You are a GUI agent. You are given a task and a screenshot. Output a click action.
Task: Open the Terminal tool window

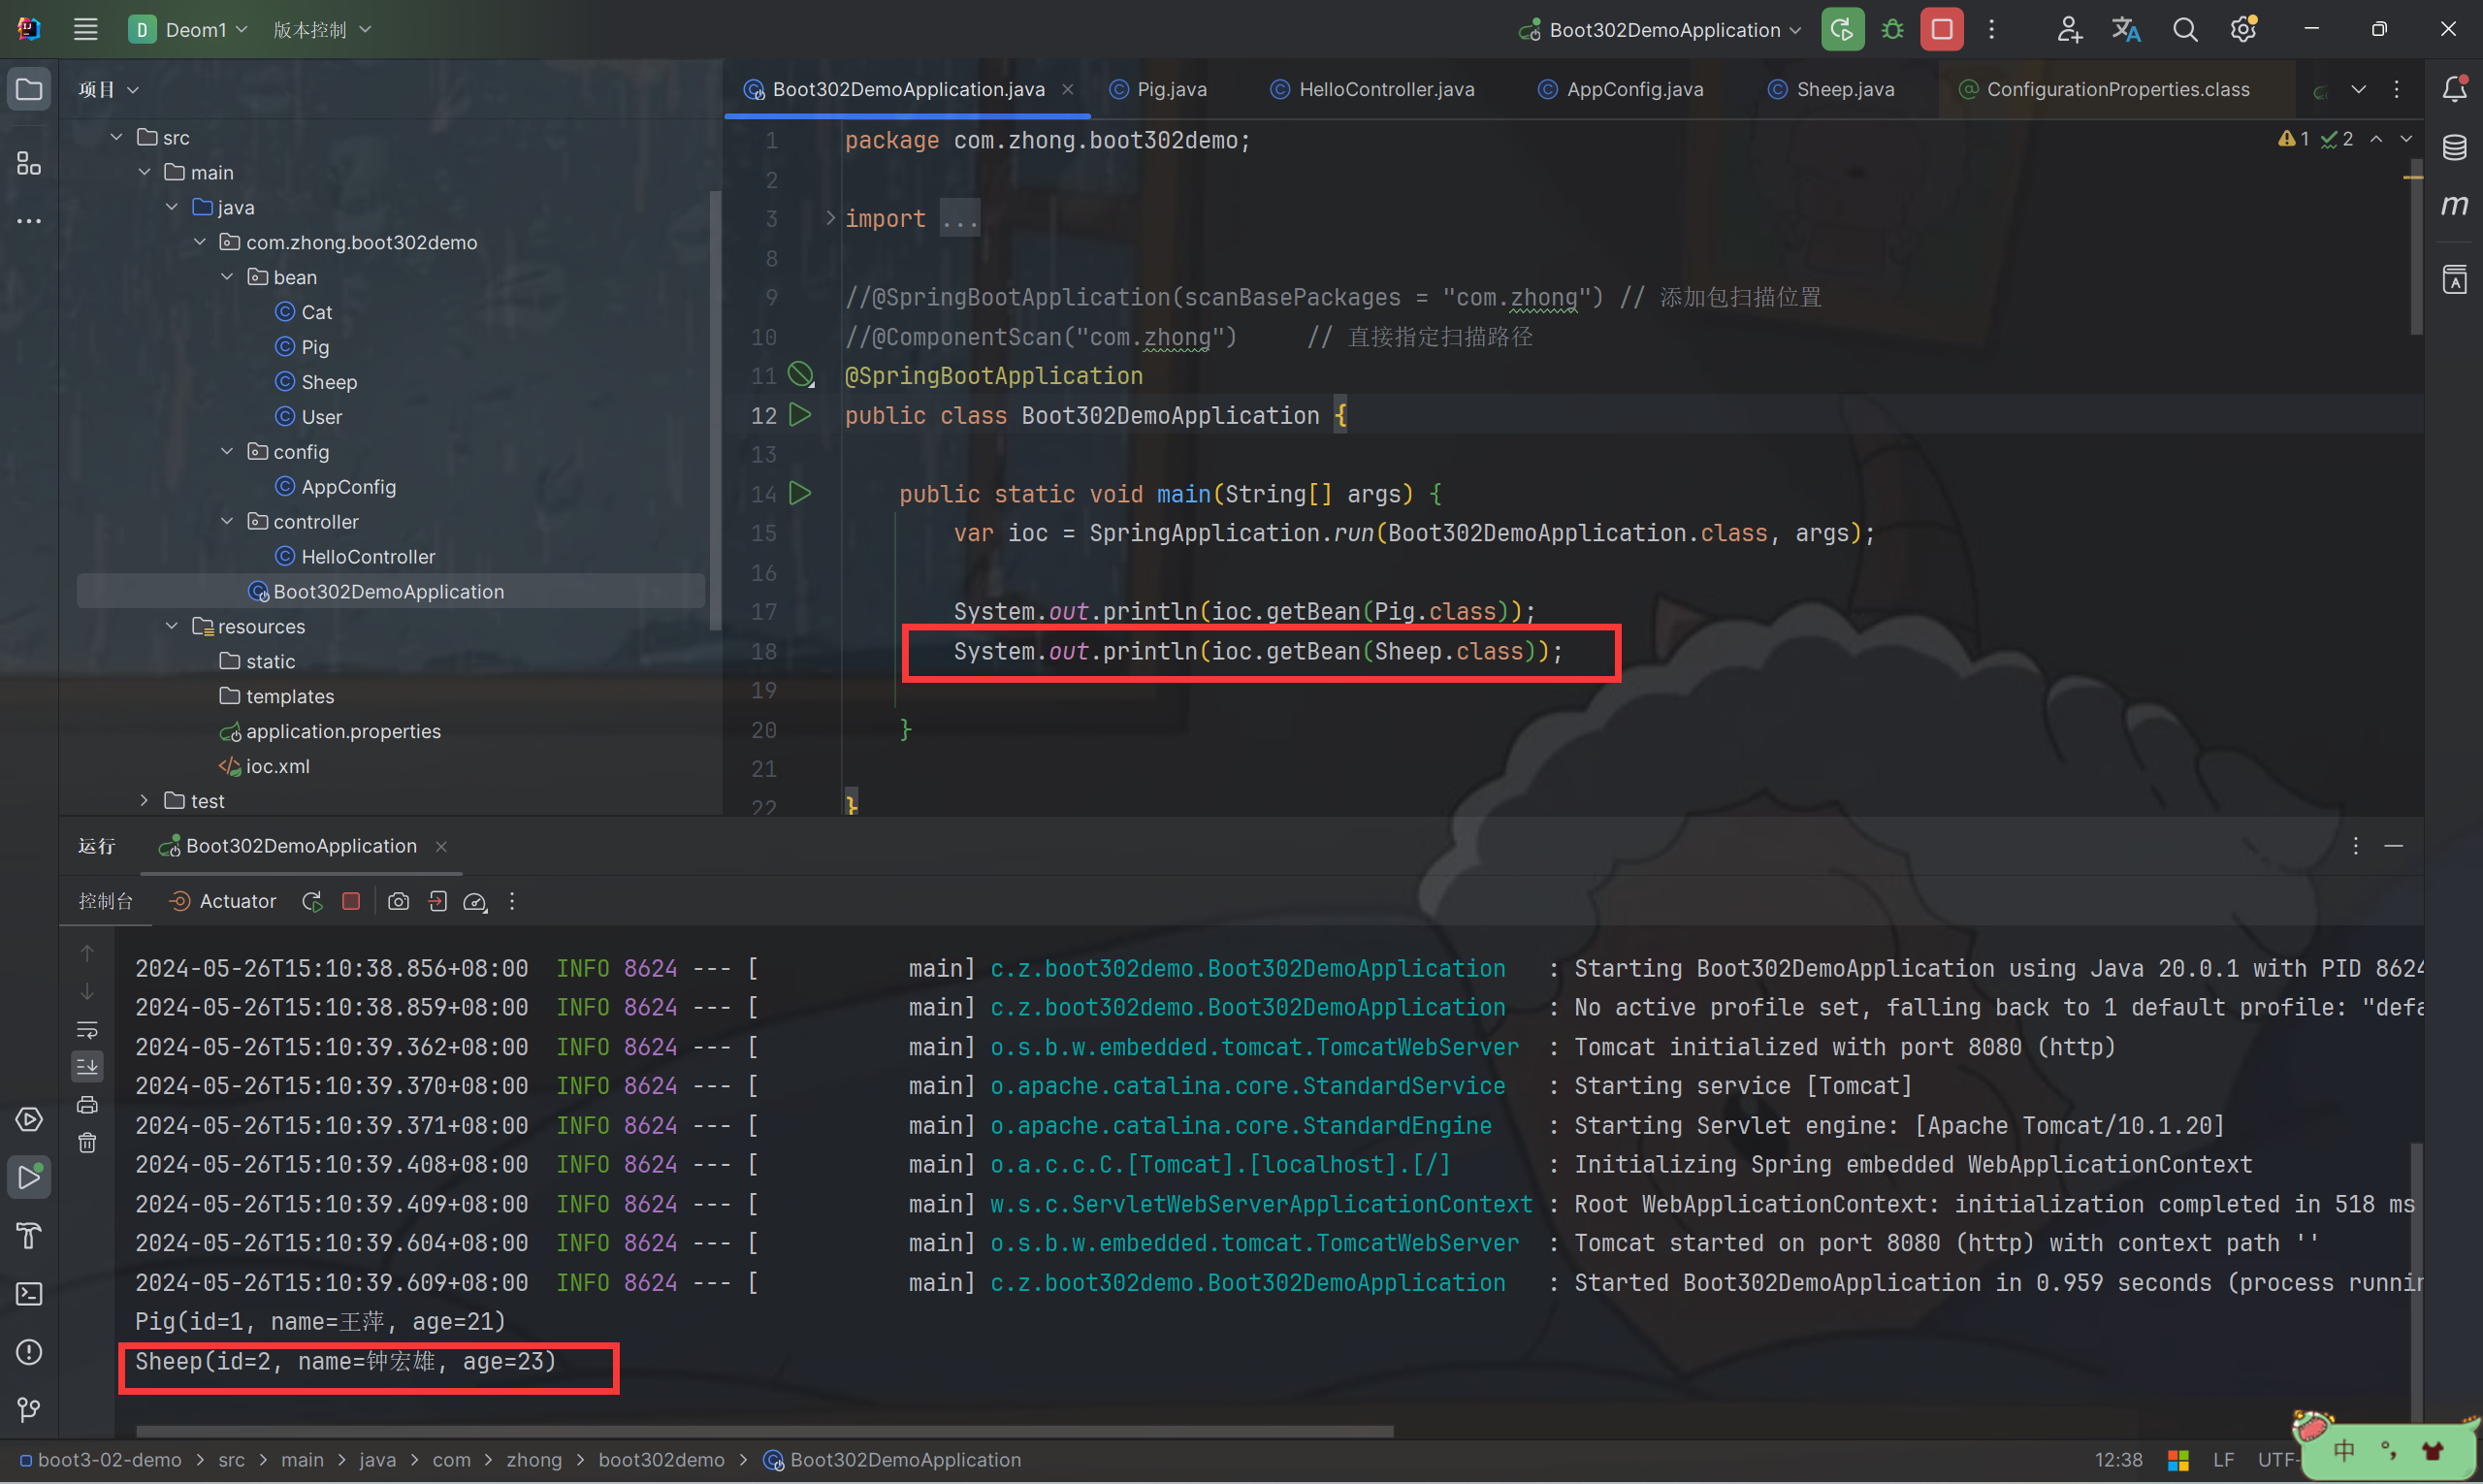click(29, 1293)
